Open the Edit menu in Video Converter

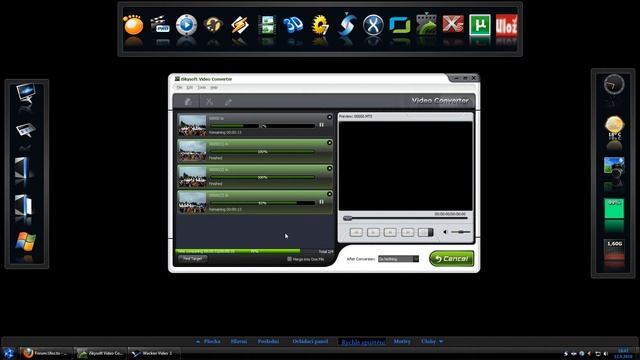[190, 88]
